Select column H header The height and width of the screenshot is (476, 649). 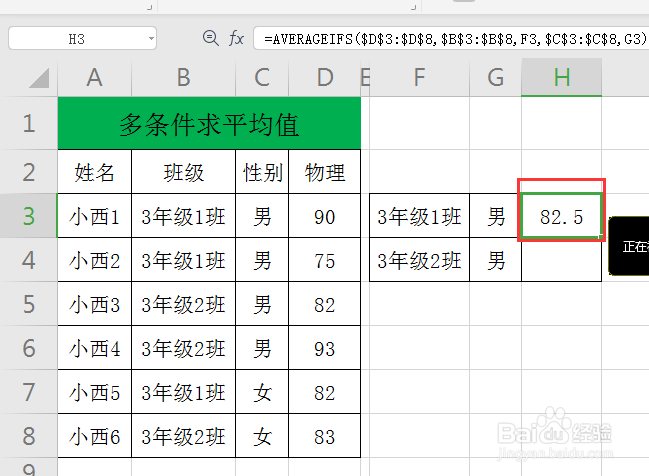coord(561,77)
